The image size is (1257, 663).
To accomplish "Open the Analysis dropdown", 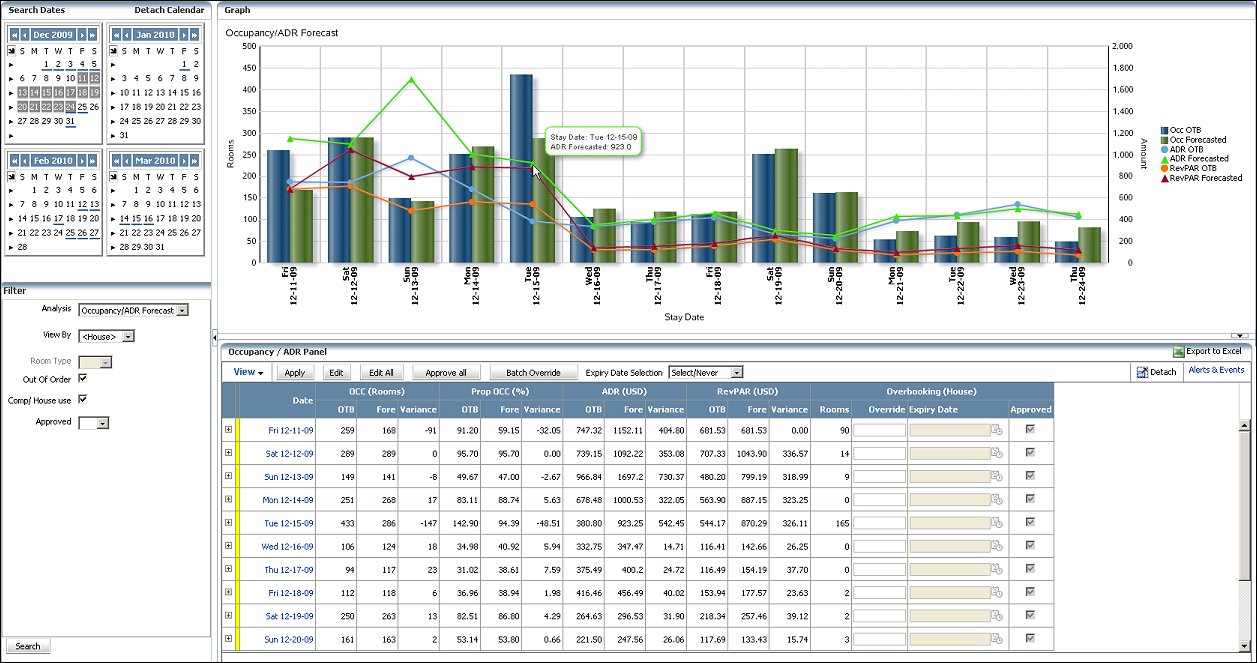I will click(181, 310).
